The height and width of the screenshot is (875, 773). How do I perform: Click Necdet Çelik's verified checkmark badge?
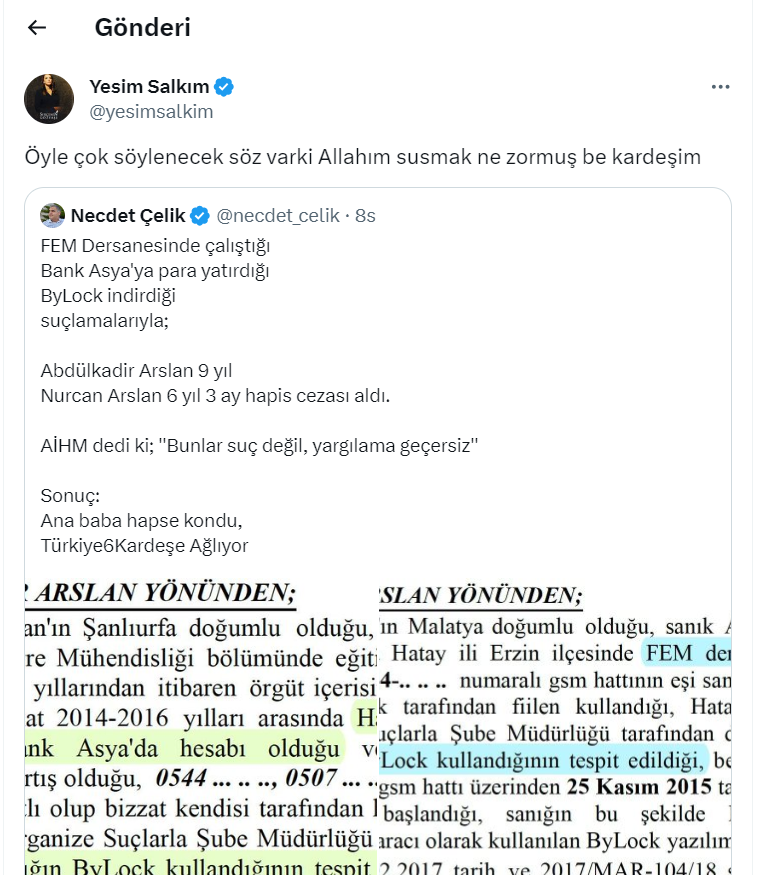click(x=200, y=216)
